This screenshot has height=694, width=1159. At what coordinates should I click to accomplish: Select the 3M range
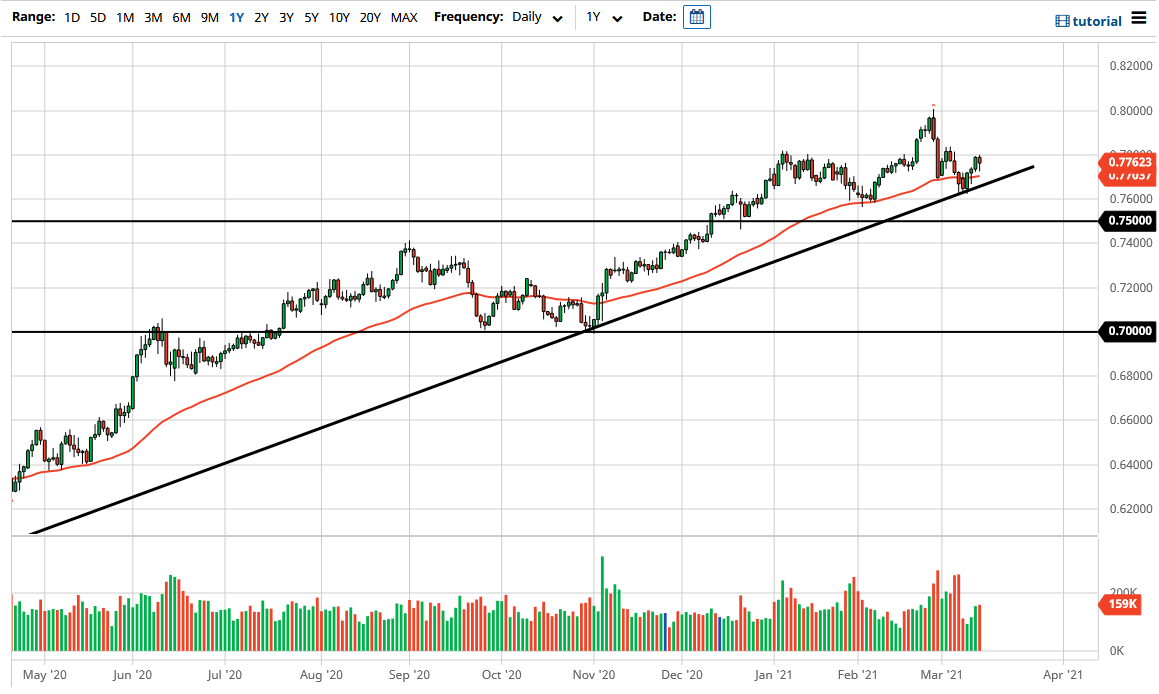(152, 17)
